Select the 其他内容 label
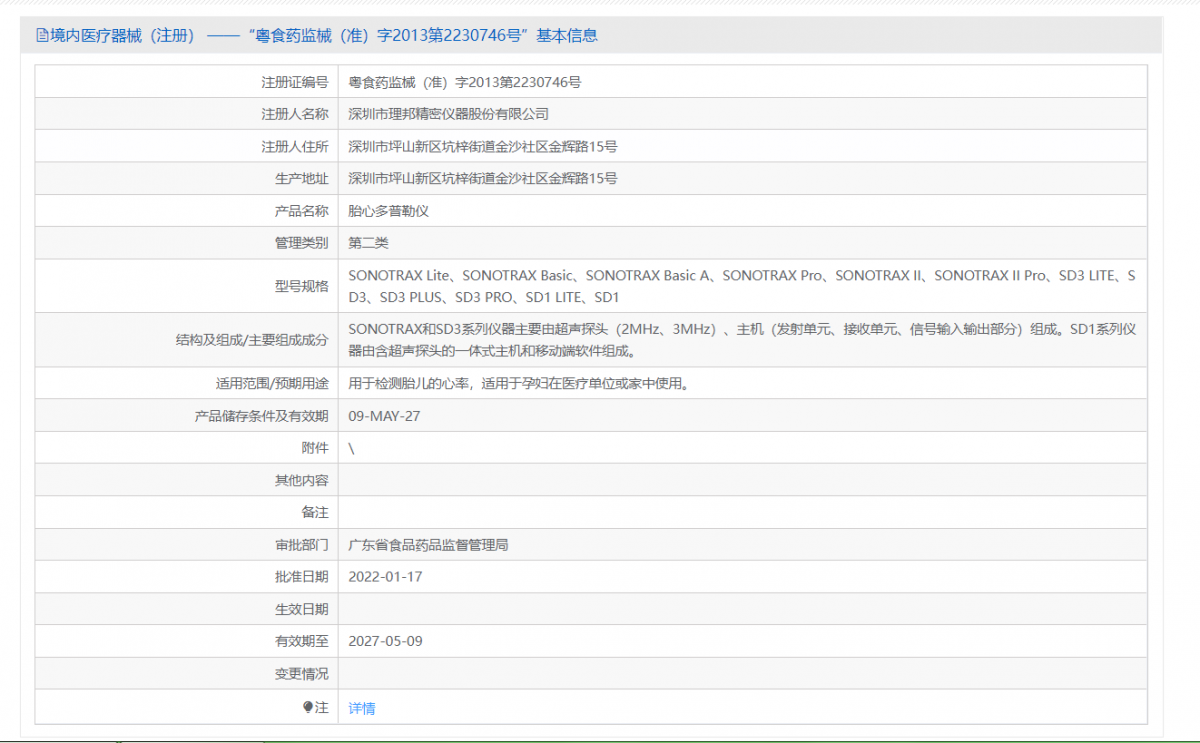The image size is (1200, 743). 302,480
